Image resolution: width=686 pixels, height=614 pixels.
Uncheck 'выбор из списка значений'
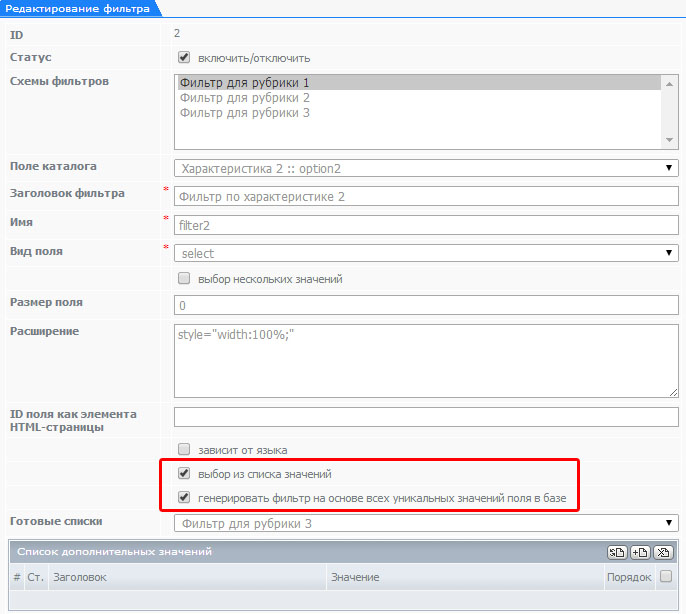click(184, 474)
